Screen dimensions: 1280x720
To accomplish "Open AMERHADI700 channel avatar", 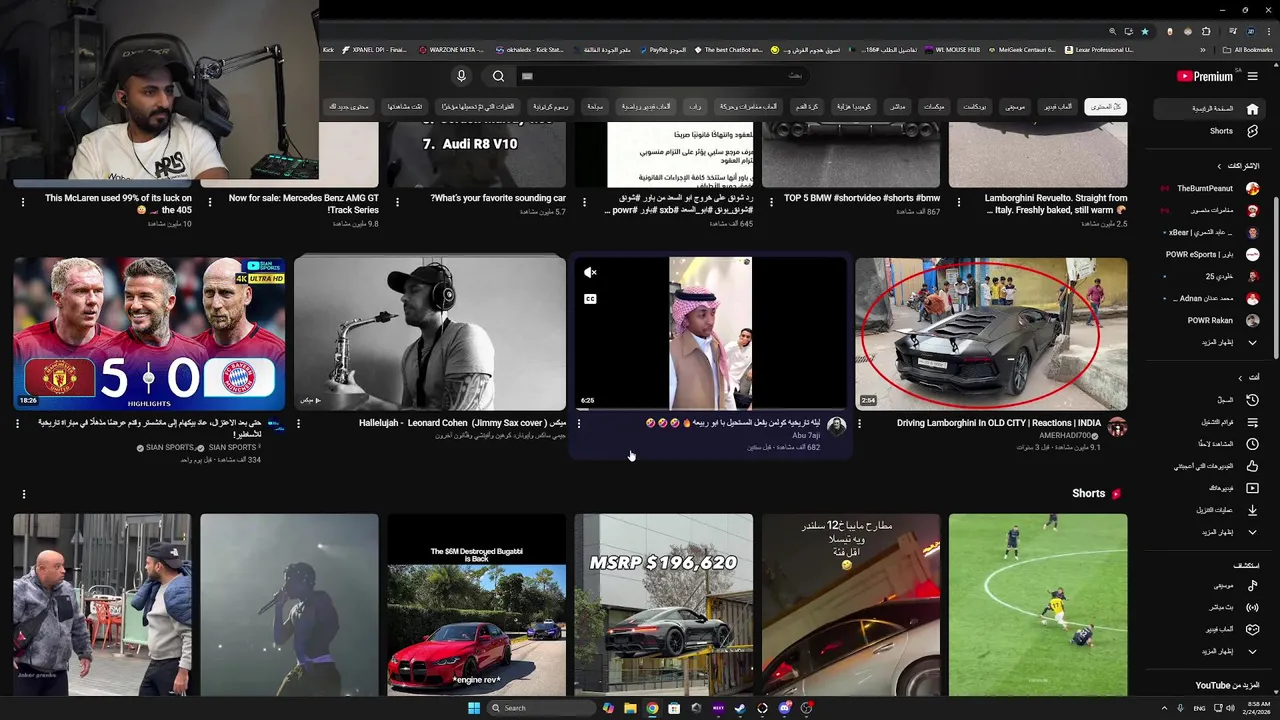I will pyautogui.click(x=1117, y=427).
